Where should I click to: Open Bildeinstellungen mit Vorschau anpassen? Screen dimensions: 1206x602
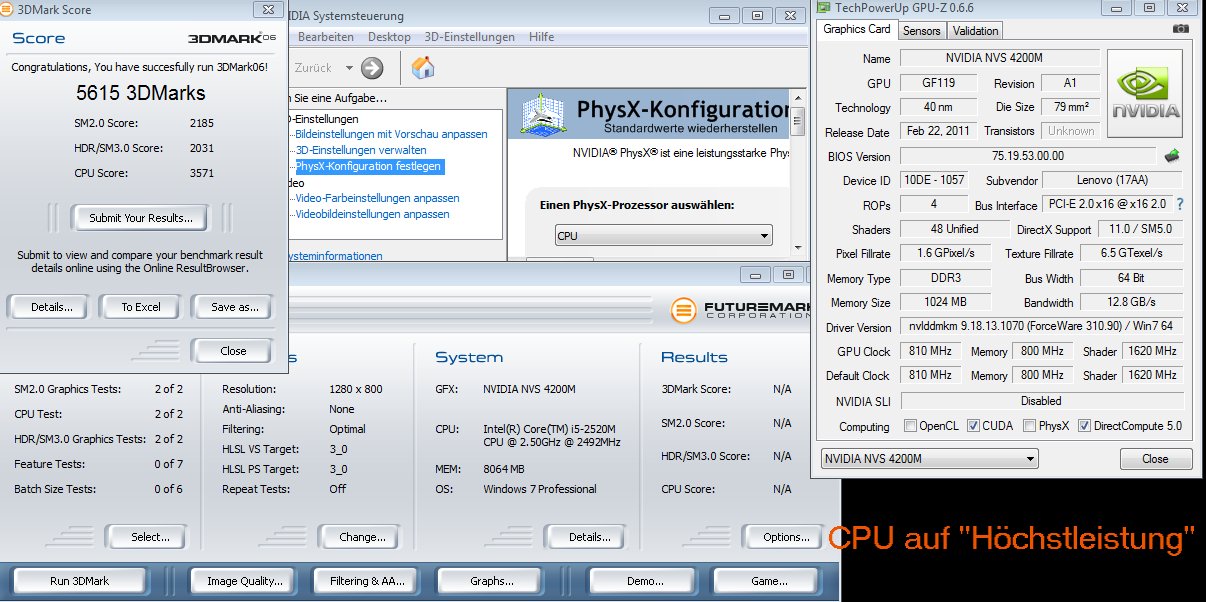[x=391, y=134]
